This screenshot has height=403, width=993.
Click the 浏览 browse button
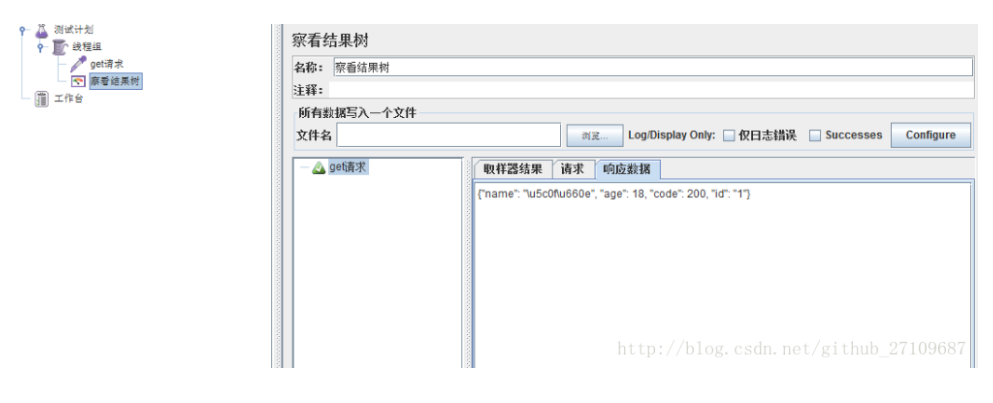595,136
